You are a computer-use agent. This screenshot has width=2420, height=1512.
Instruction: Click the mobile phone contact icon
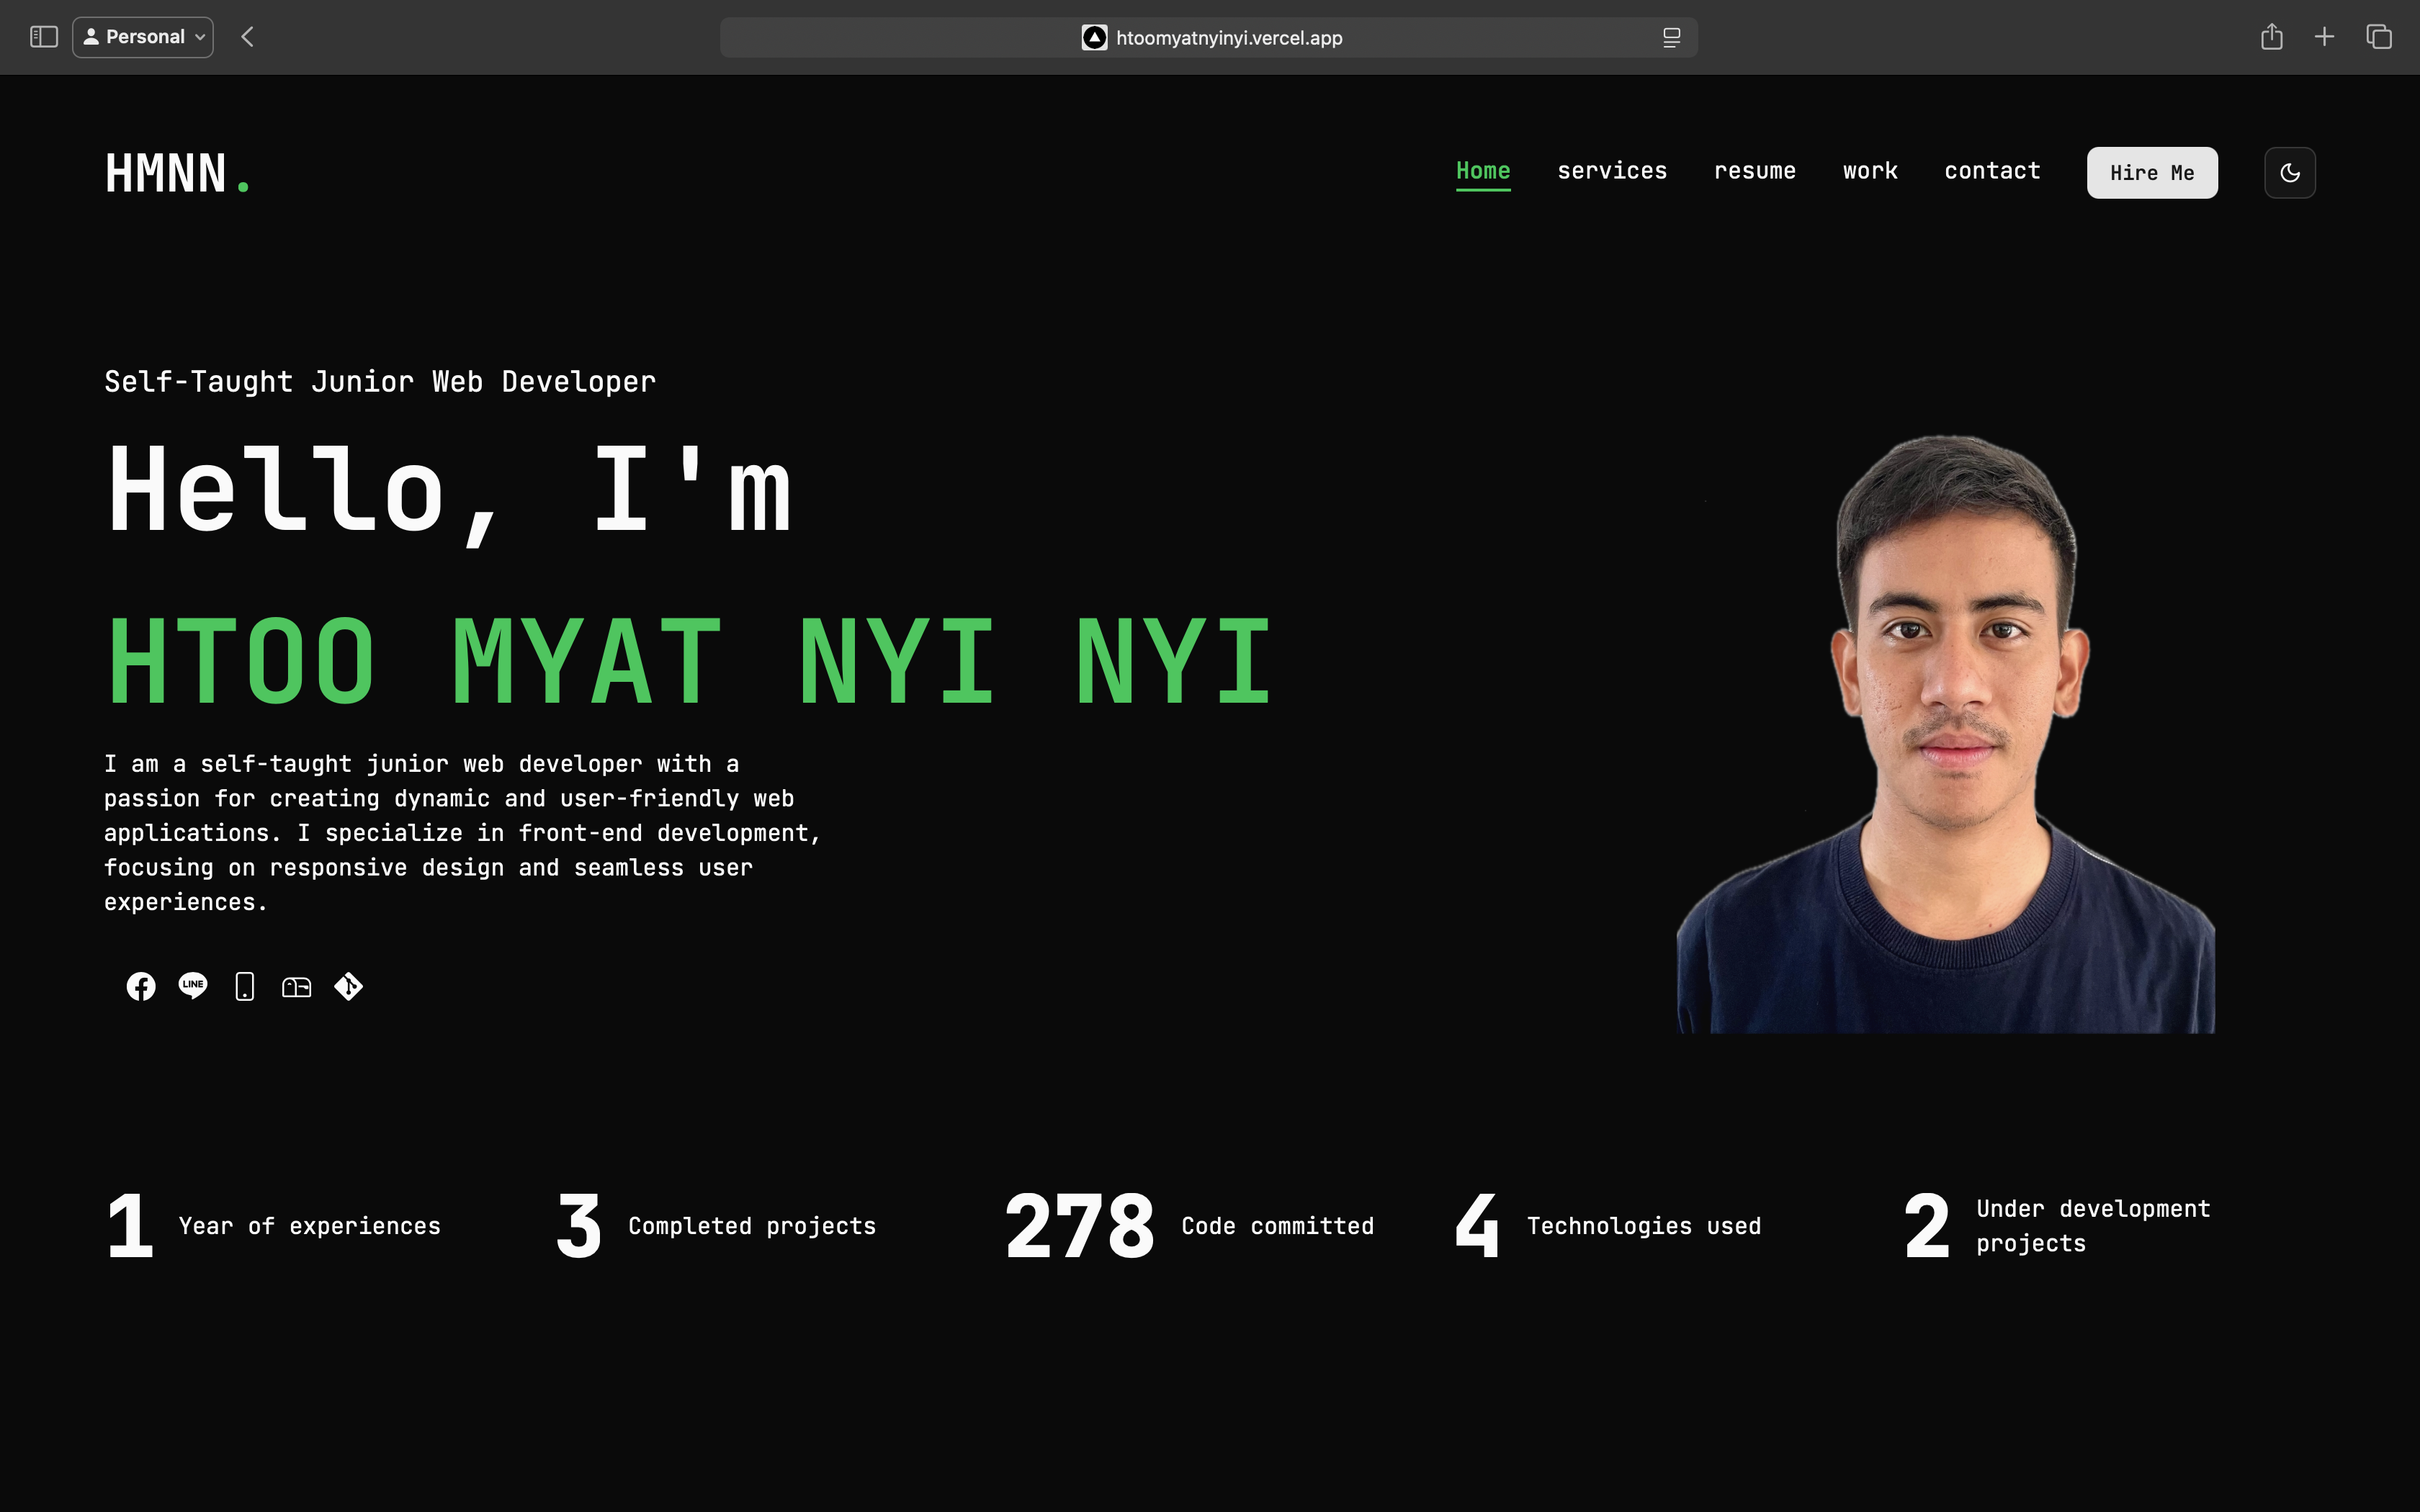[245, 986]
